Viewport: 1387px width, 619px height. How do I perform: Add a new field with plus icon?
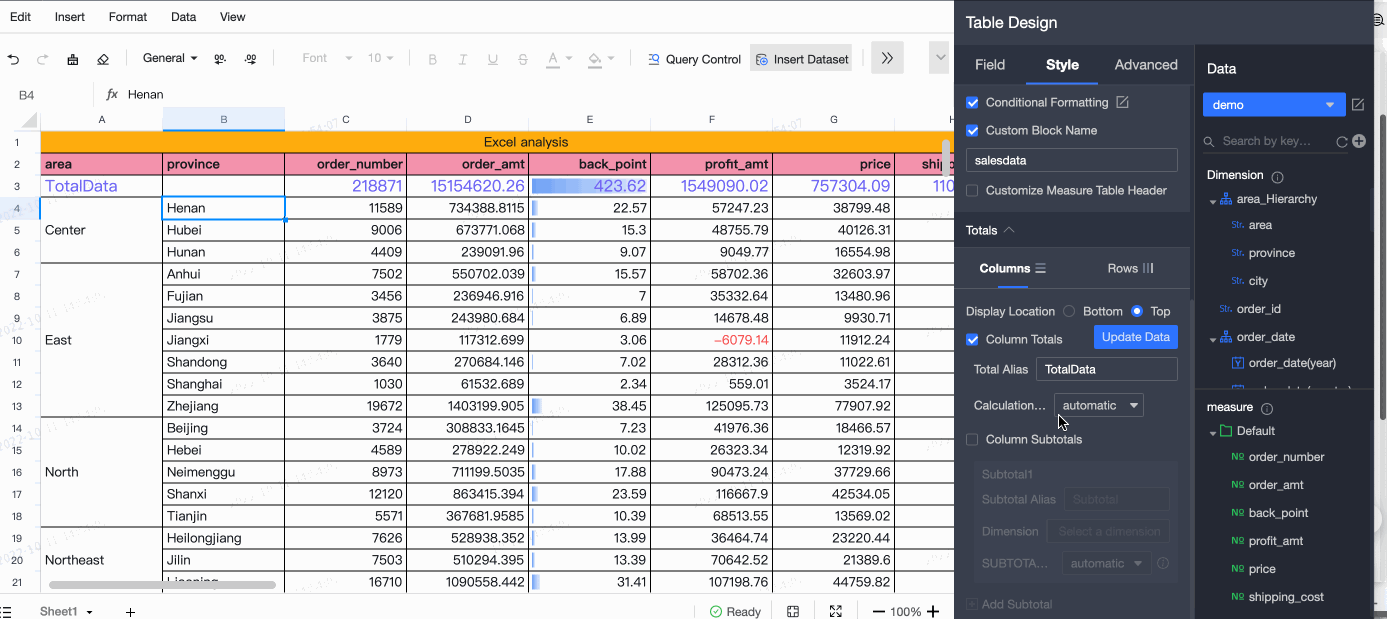tap(1359, 142)
